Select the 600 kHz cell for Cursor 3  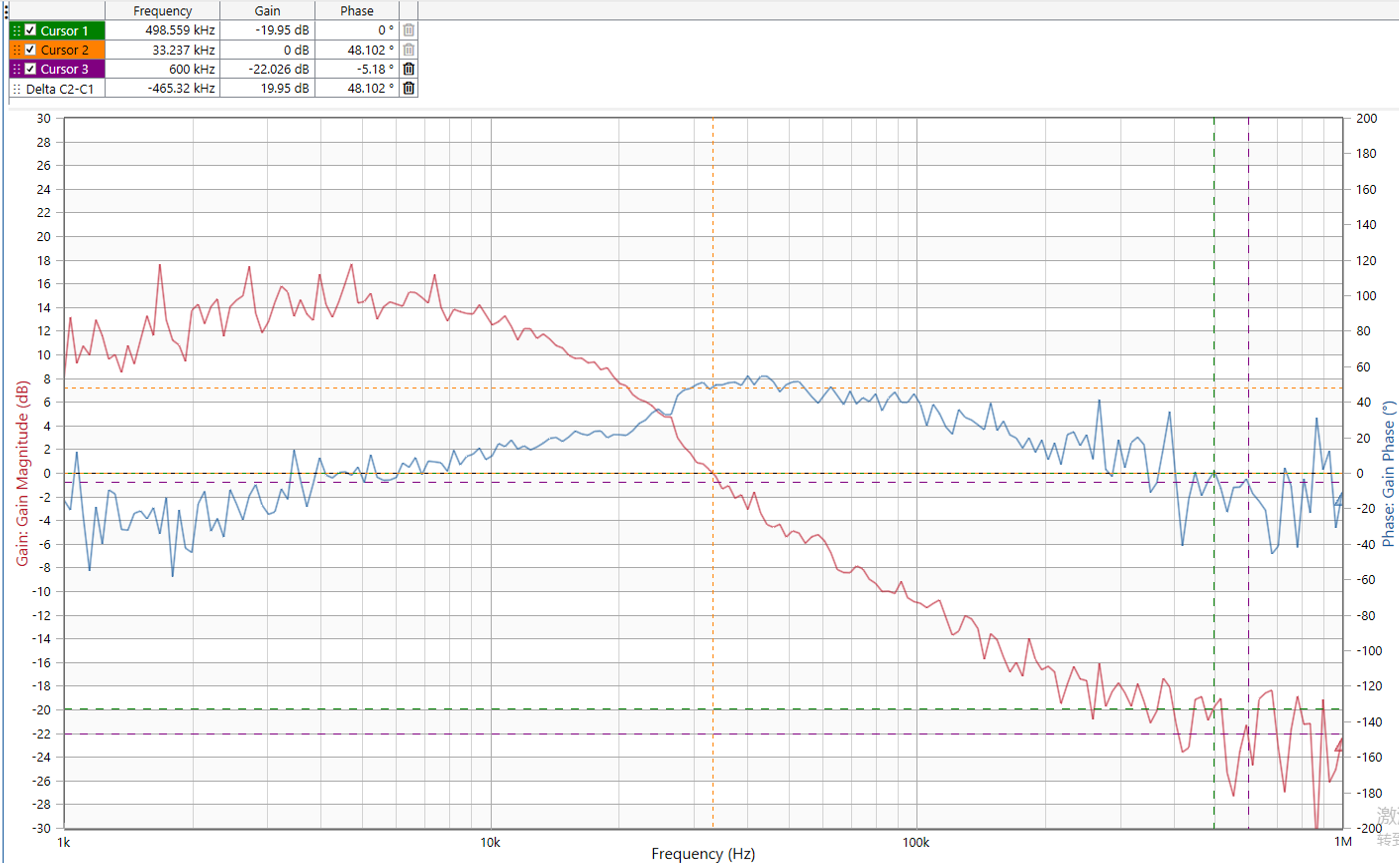pyautogui.click(x=194, y=69)
